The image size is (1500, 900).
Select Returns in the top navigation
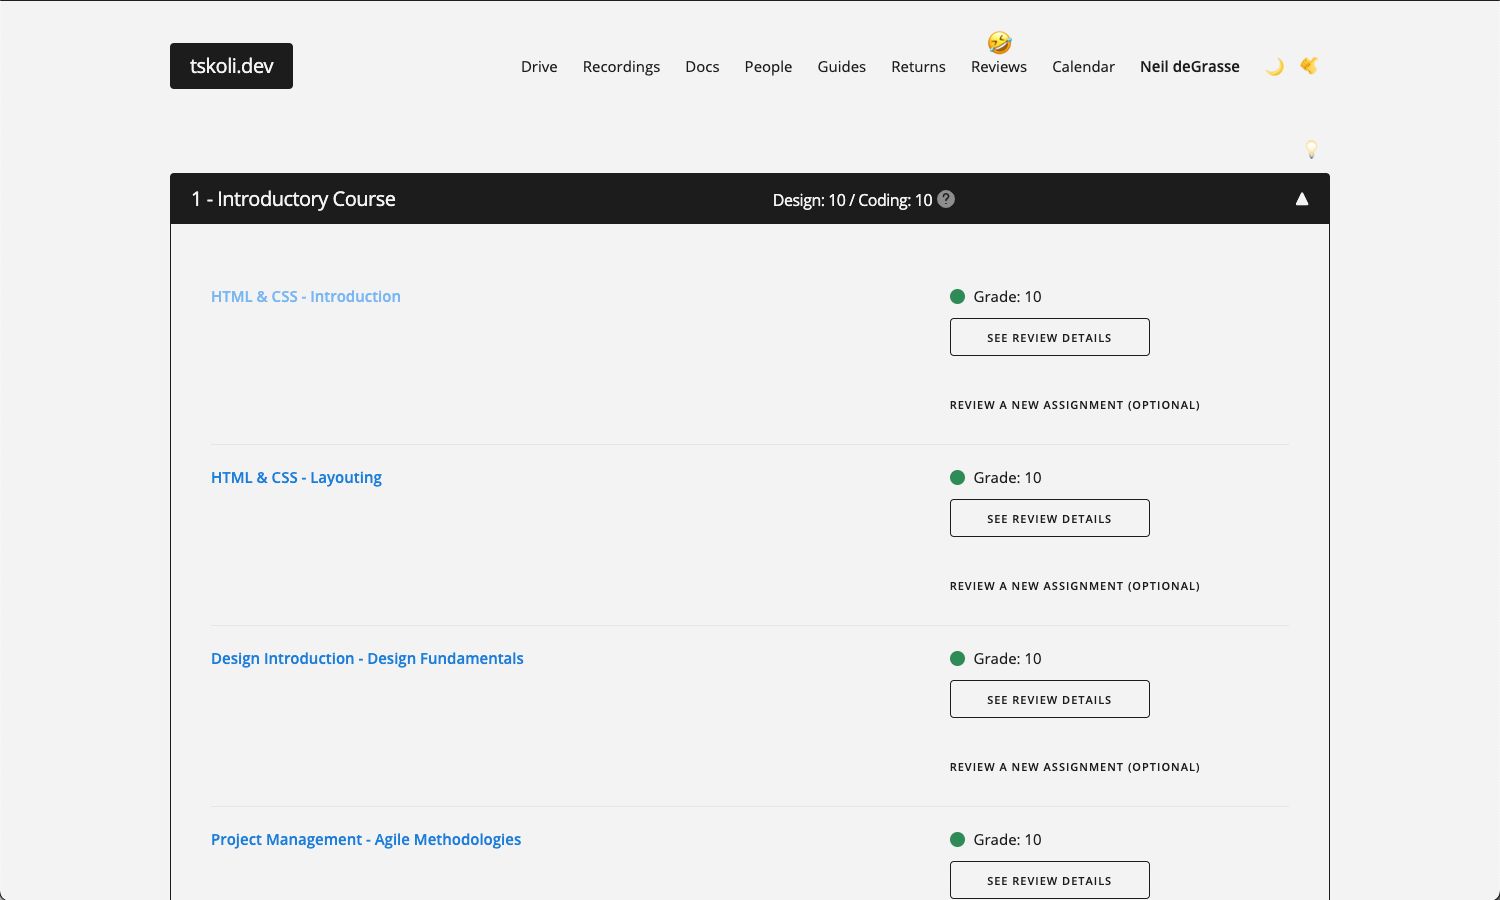coord(918,67)
